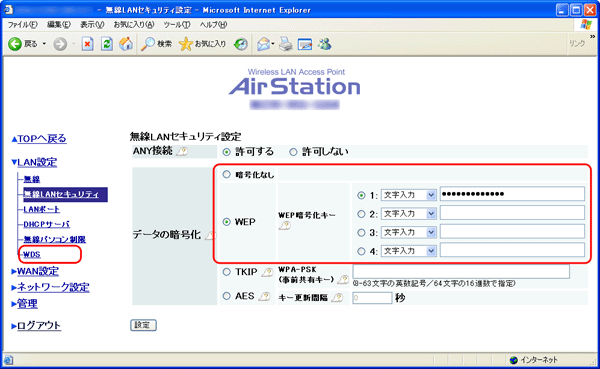This screenshot has height=369, width=600.
Task: Open the WDS link in sidebar
Action: 32,255
